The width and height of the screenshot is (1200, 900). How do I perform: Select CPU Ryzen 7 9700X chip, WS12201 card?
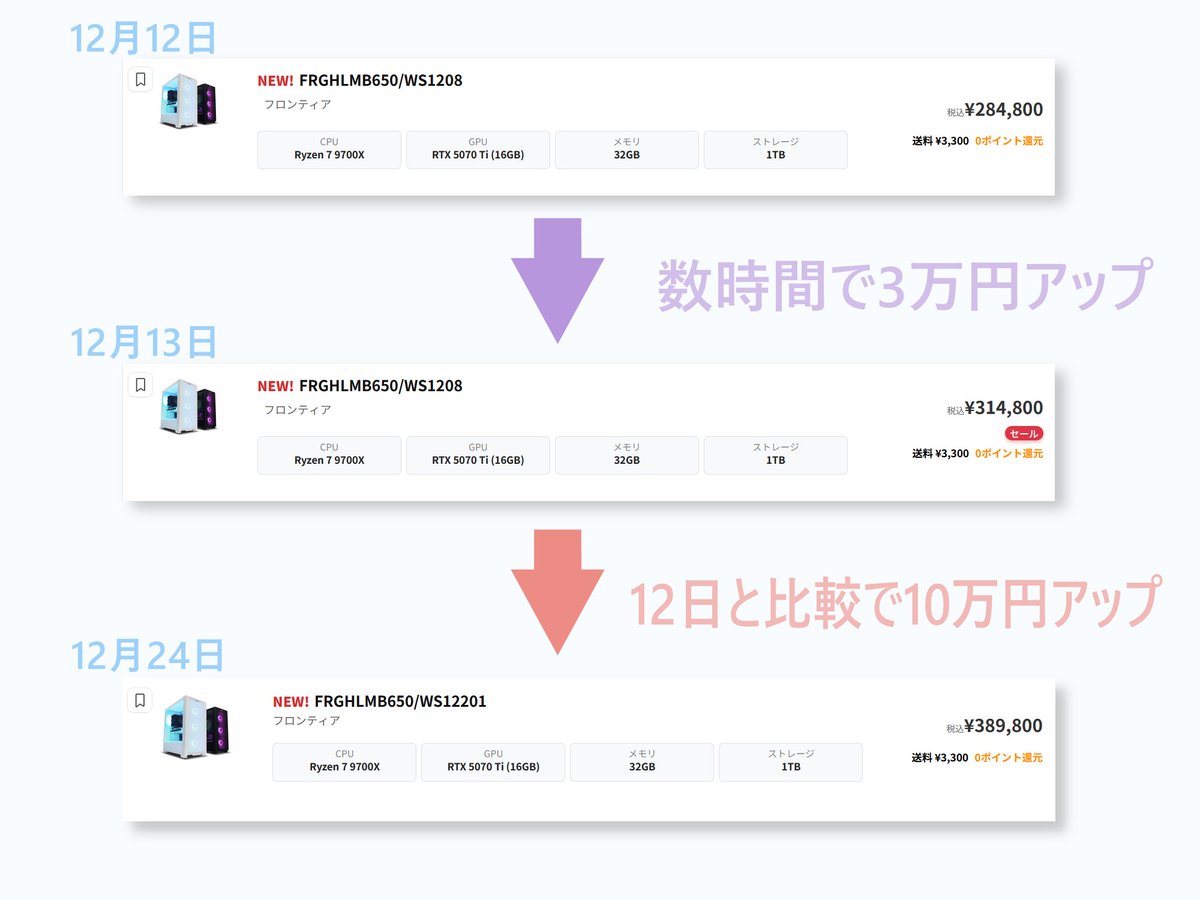click(x=344, y=762)
